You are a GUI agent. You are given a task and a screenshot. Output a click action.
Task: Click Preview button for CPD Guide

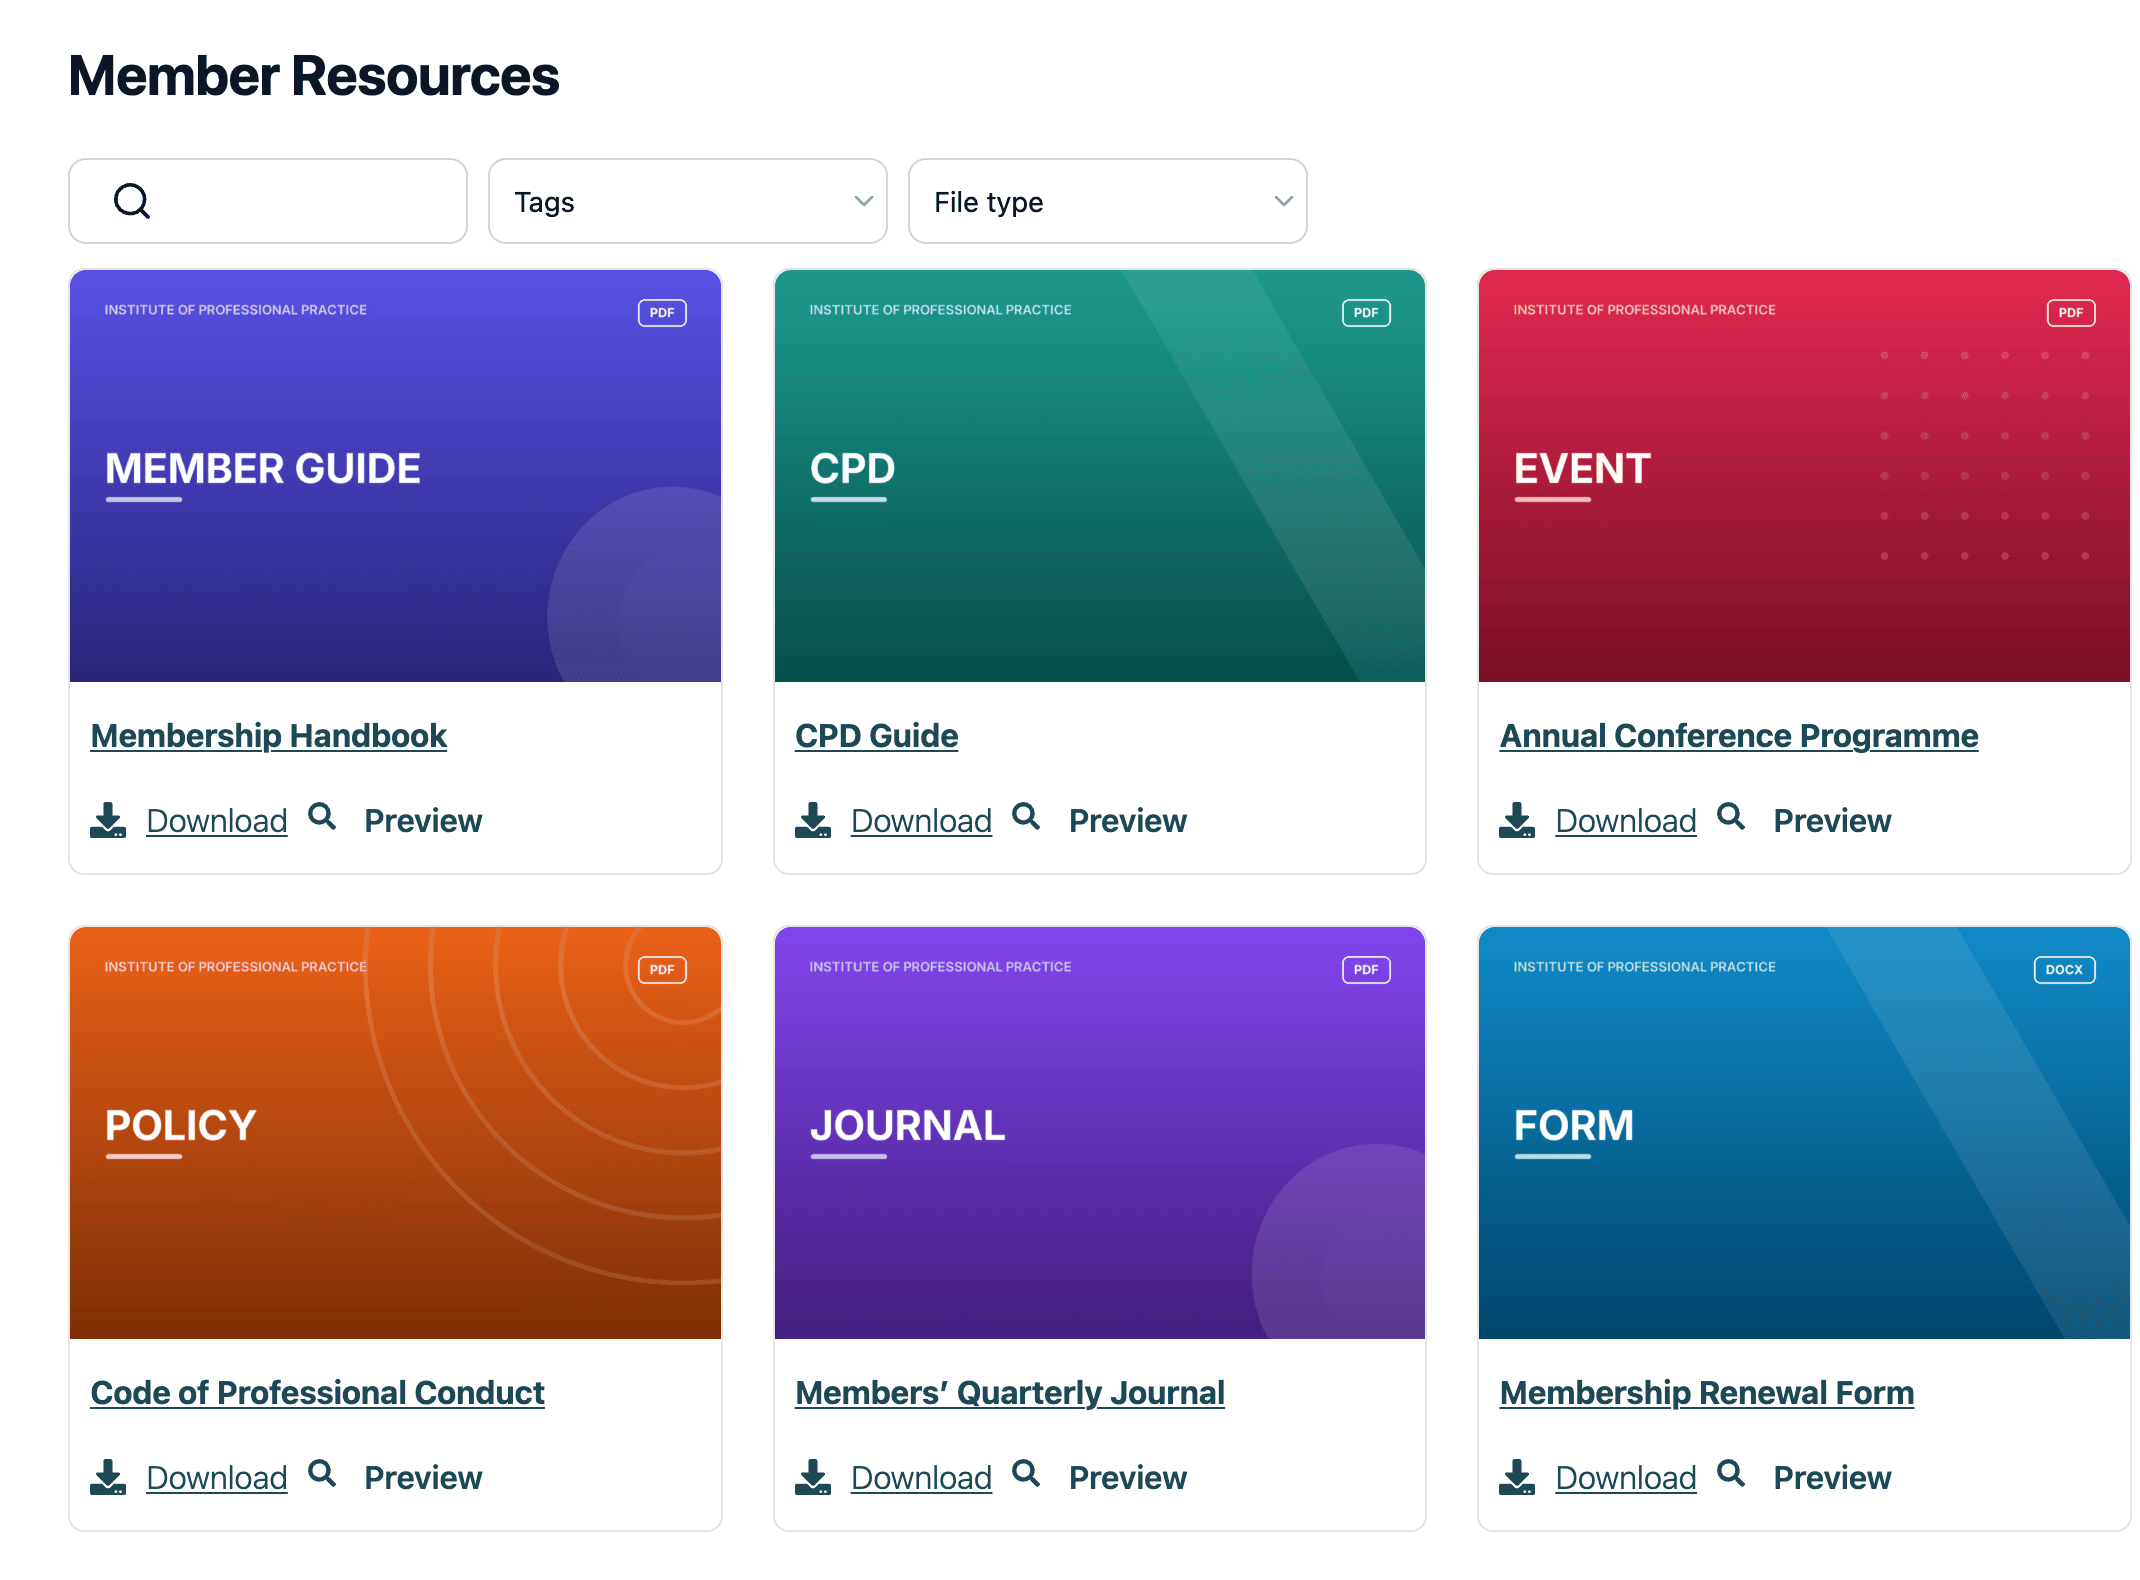[1128, 821]
